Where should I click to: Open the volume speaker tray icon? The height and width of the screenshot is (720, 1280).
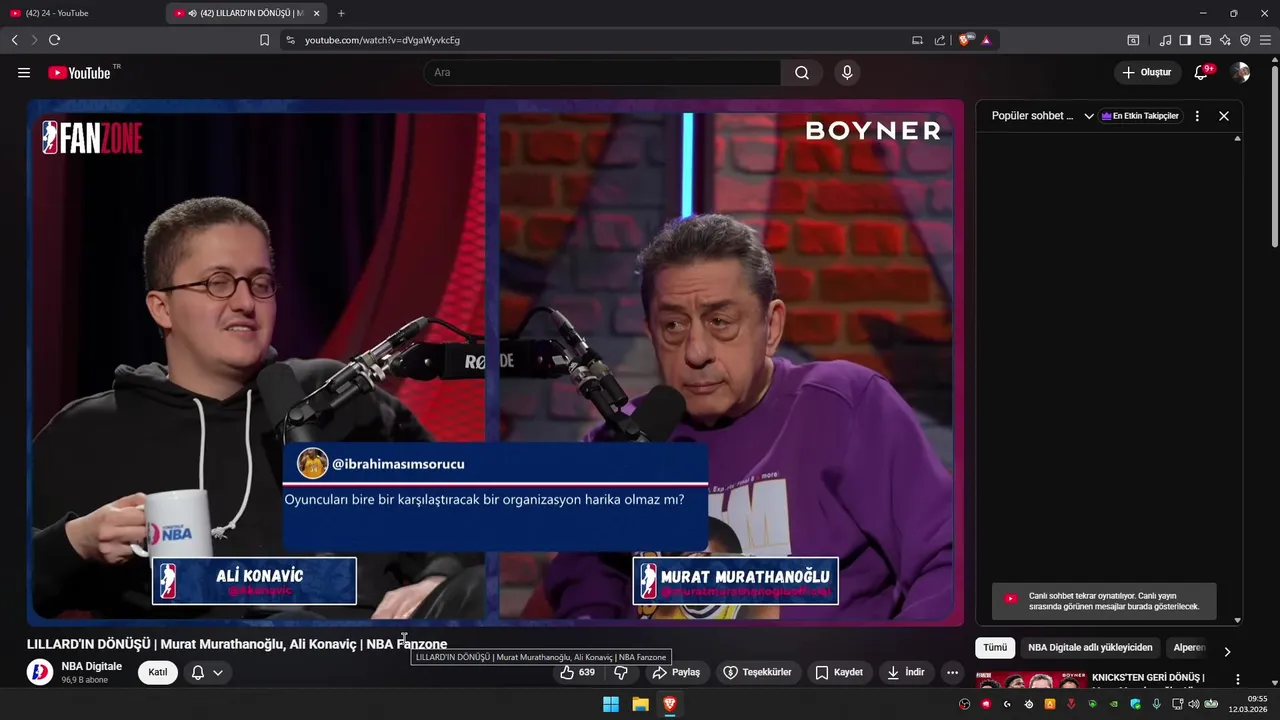pyautogui.click(x=1193, y=704)
